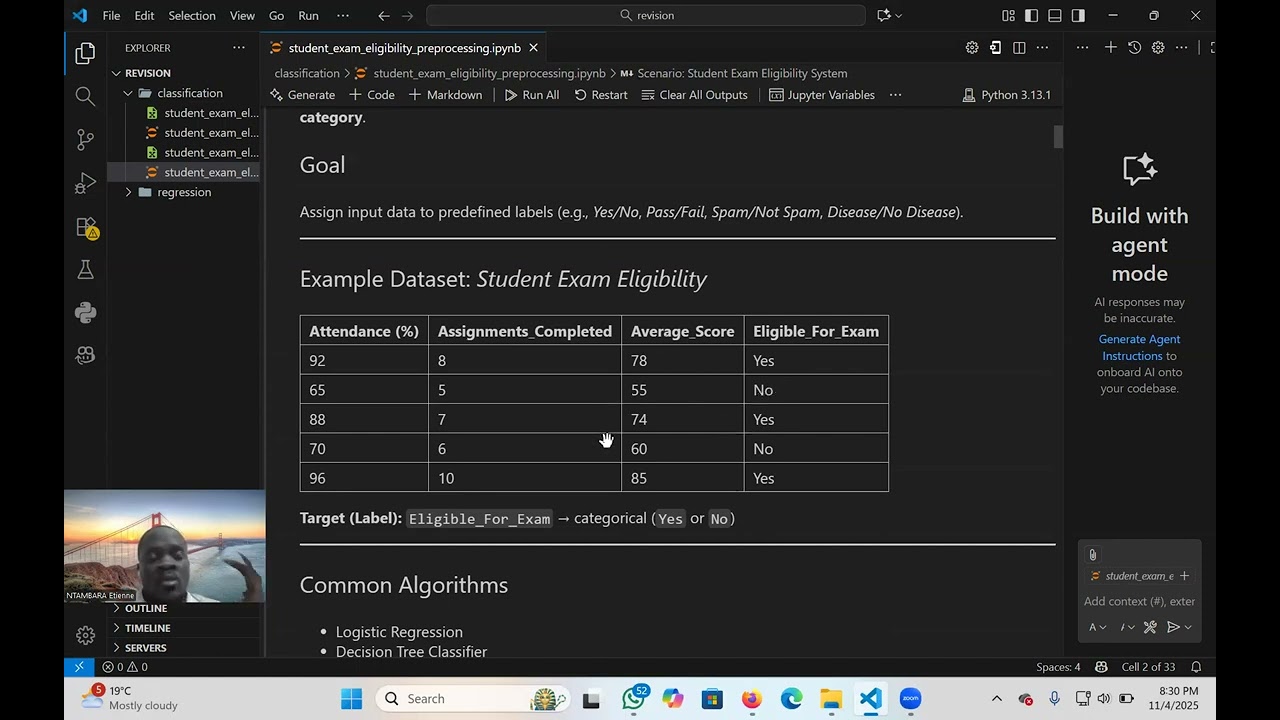The height and width of the screenshot is (720, 1280).
Task: Open Copilot status icon in status bar
Action: tap(1101, 667)
